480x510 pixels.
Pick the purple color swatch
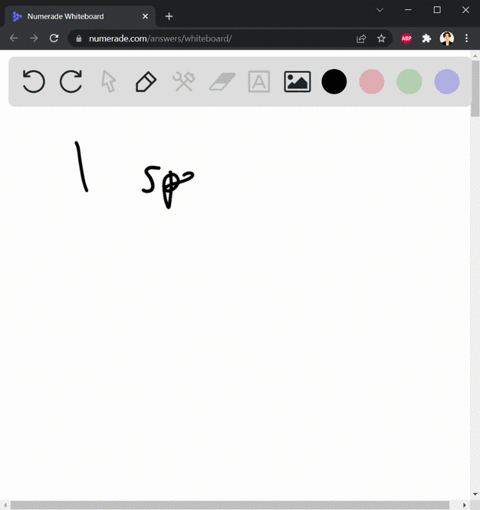(447, 81)
